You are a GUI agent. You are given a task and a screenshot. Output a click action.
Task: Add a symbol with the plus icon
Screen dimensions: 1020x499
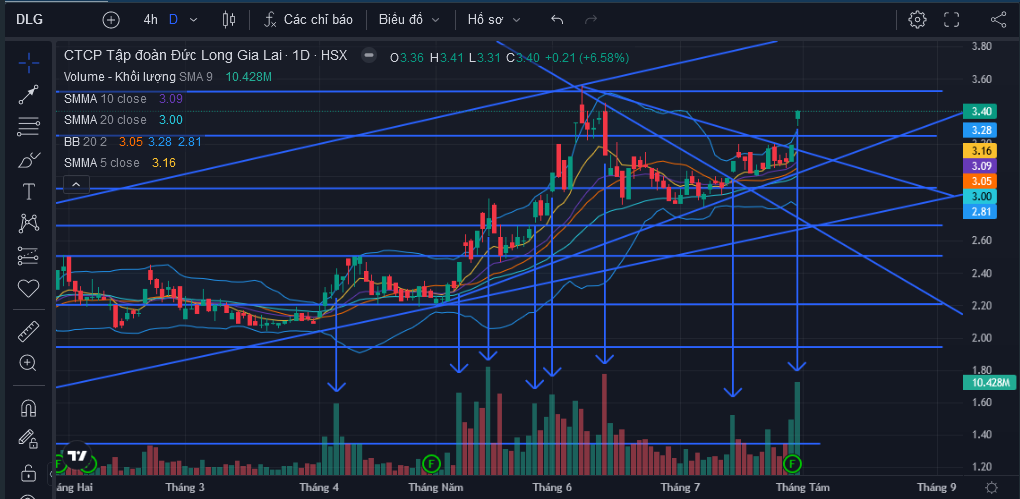[111, 20]
